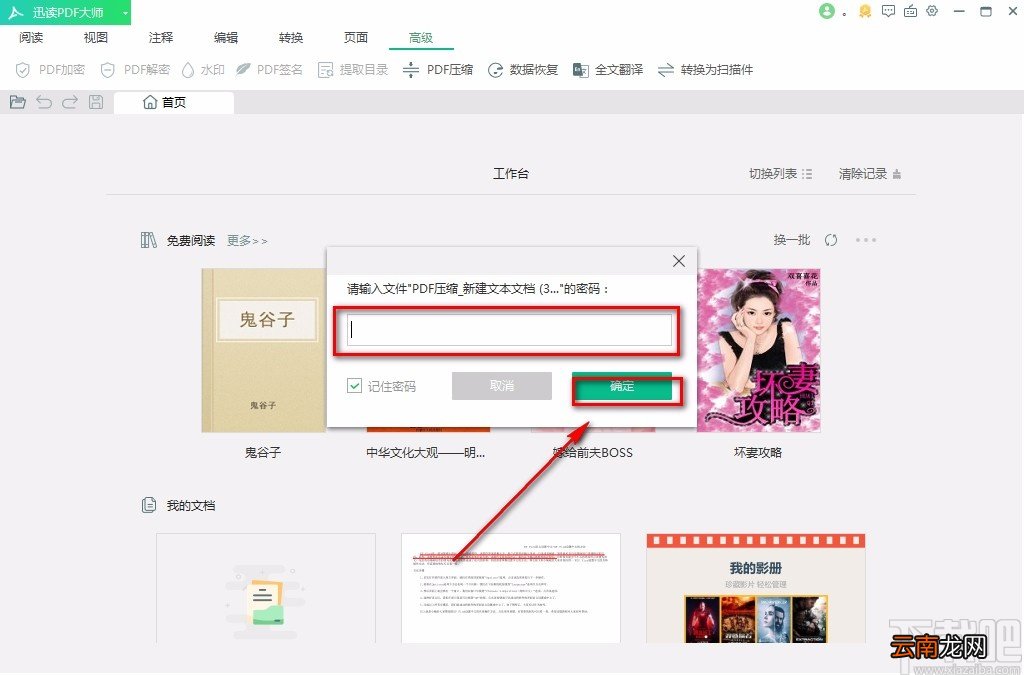
Task: Expand the 迅读PDF大师 title dropdown arrow
Action: coord(124,12)
